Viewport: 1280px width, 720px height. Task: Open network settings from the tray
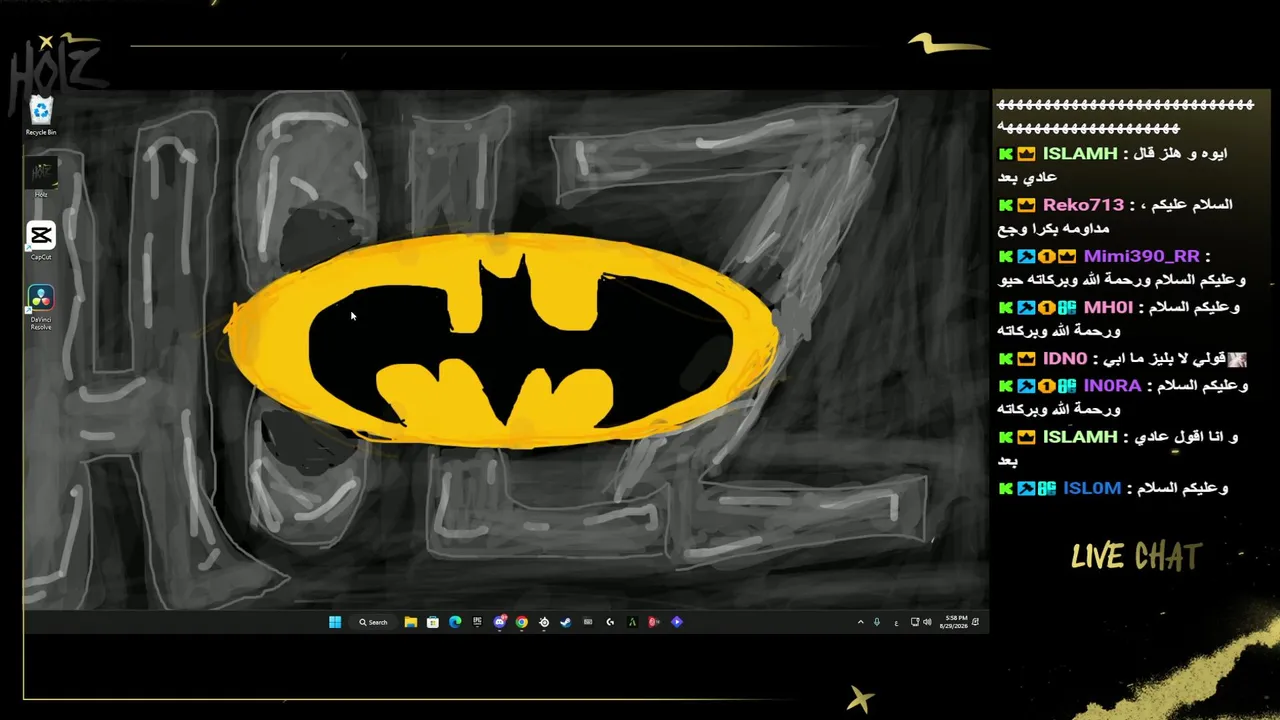click(915, 622)
